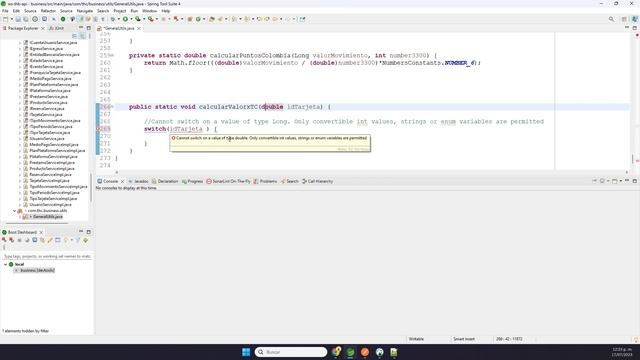This screenshot has height=360, width=640.
Task: Click the Open Perspective icon at toolbar right
Action: coord(624,19)
